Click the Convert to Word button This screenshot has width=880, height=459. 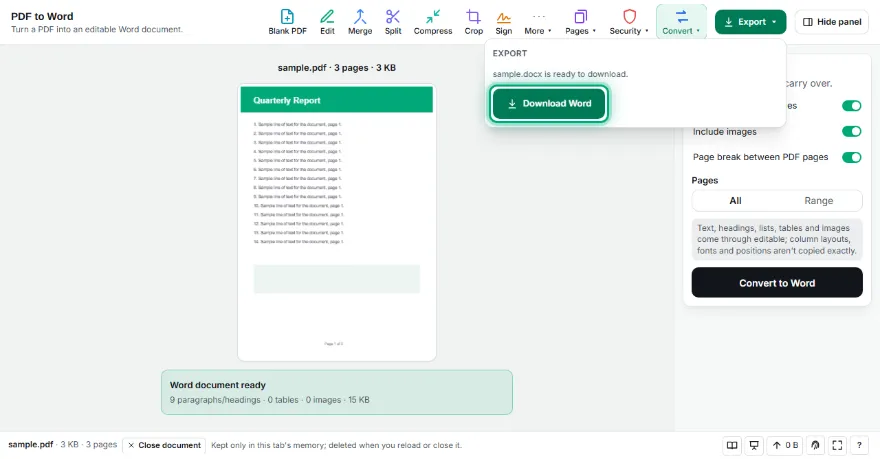tap(777, 282)
